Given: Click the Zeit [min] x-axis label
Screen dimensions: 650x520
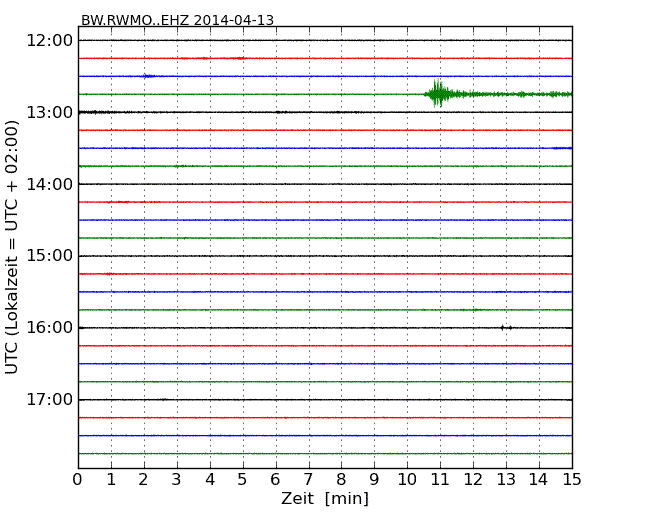Looking at the screenshot, I should [325, 498].
